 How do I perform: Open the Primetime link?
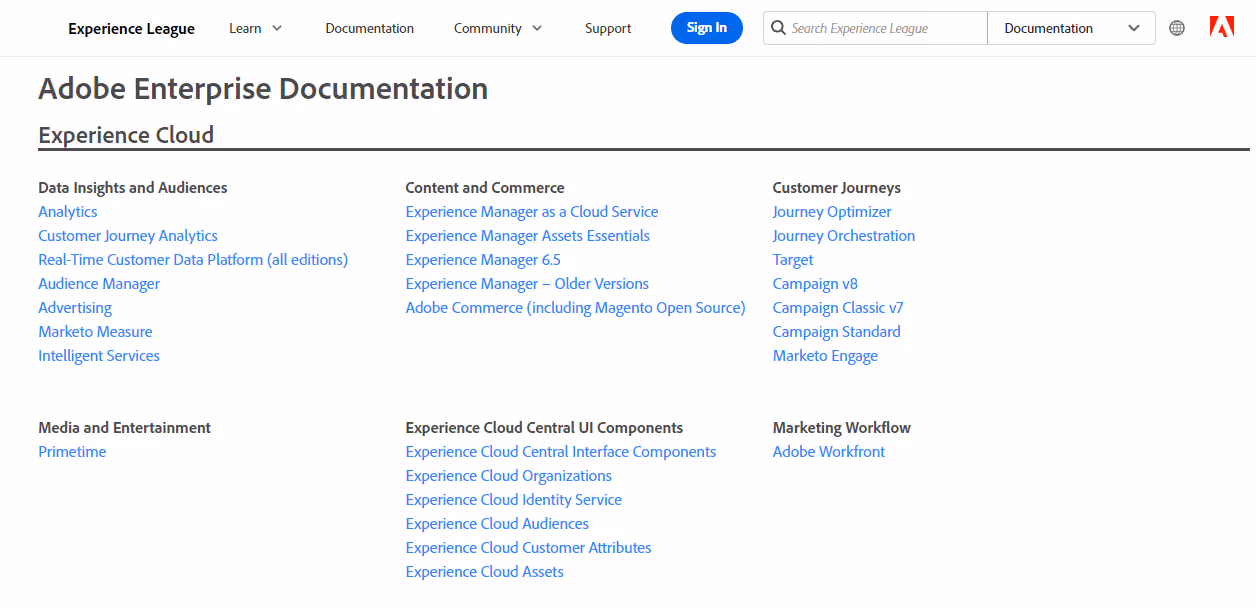[72, 452]
